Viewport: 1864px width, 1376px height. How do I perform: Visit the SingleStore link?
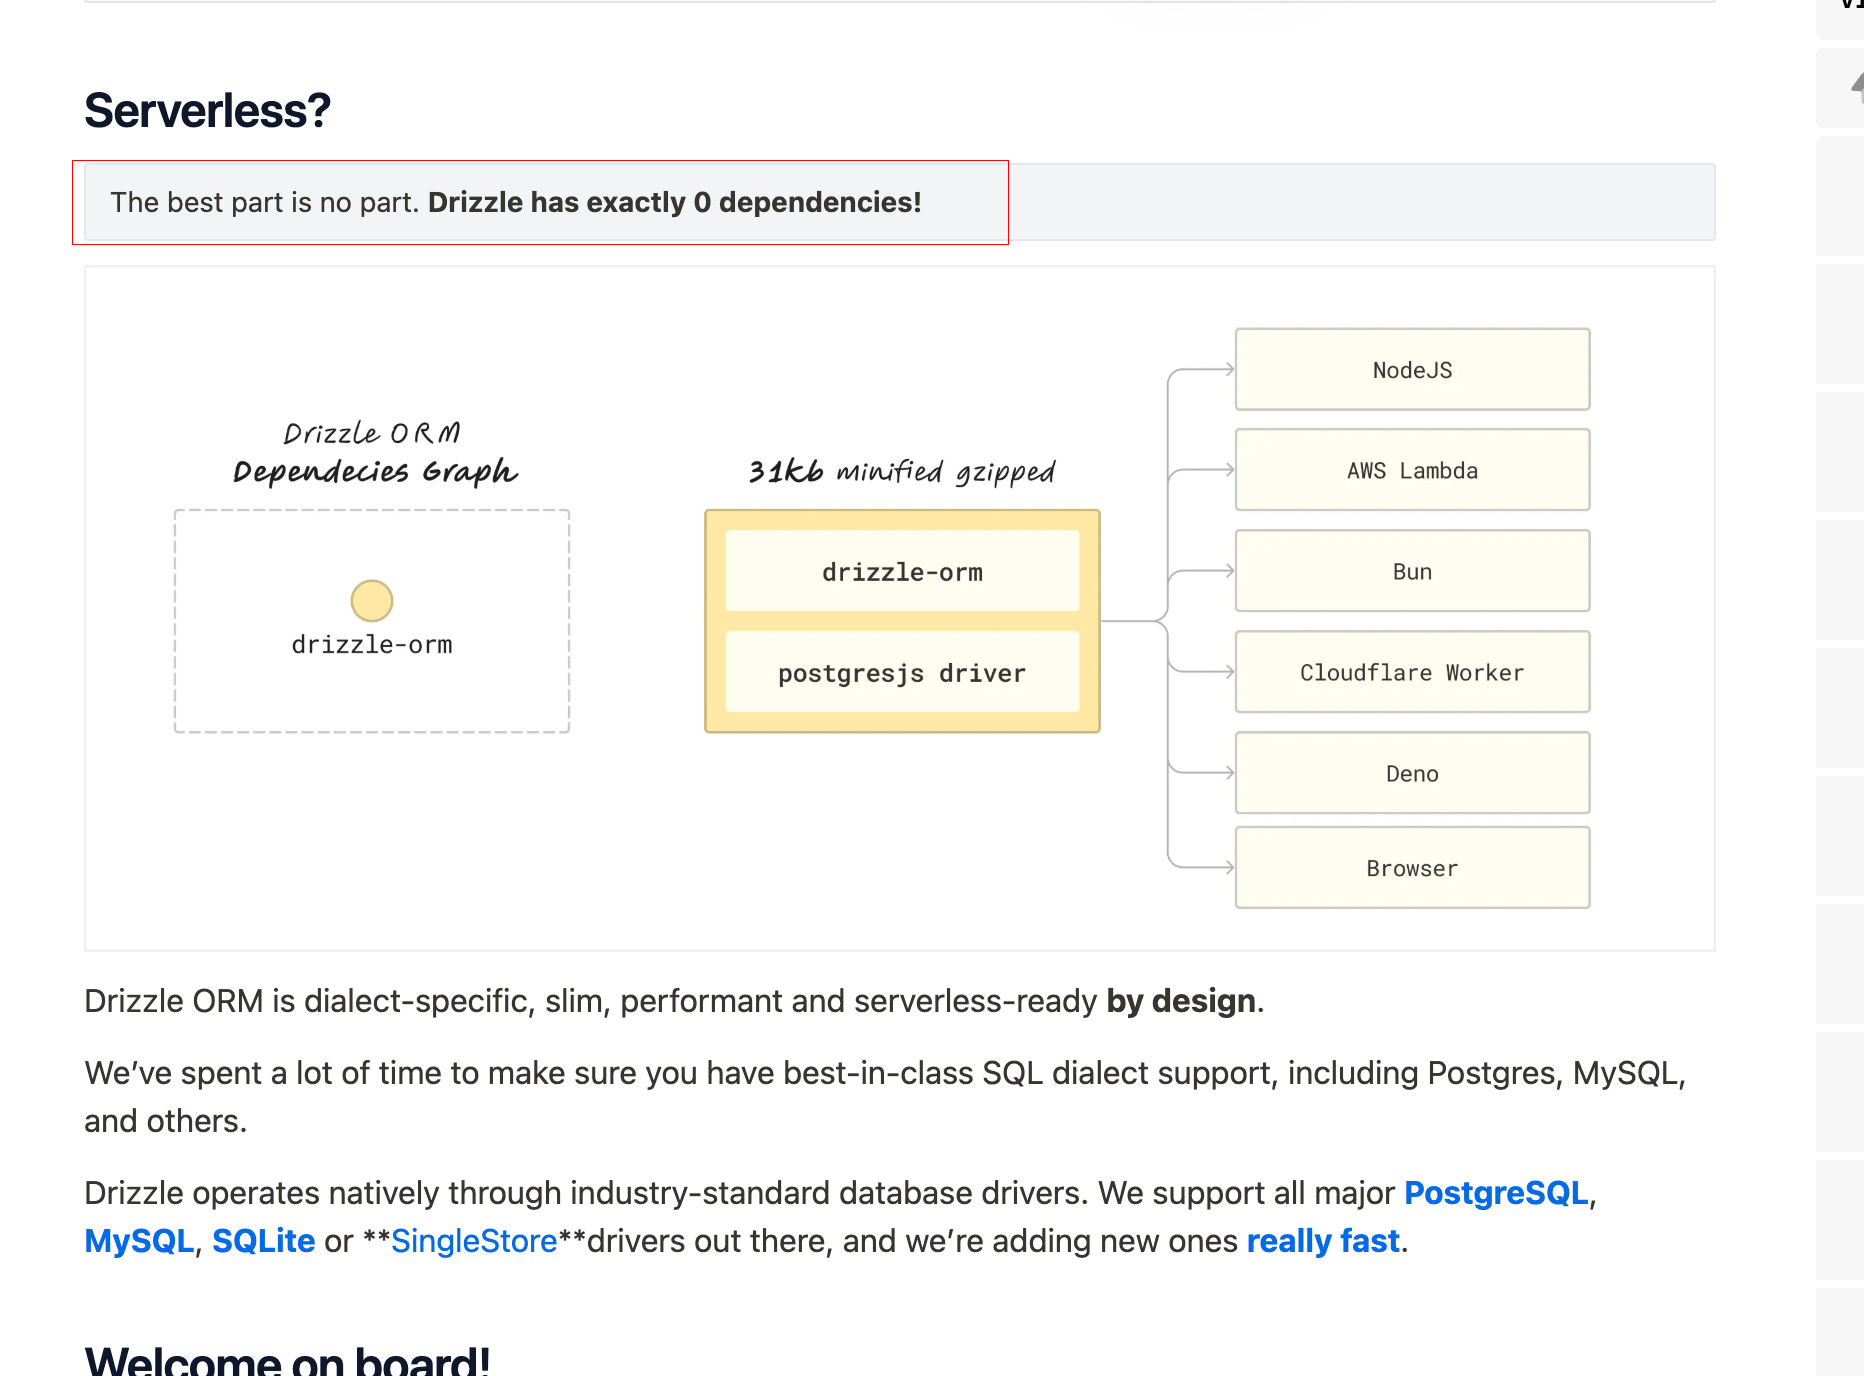[x=474, y=1241]
